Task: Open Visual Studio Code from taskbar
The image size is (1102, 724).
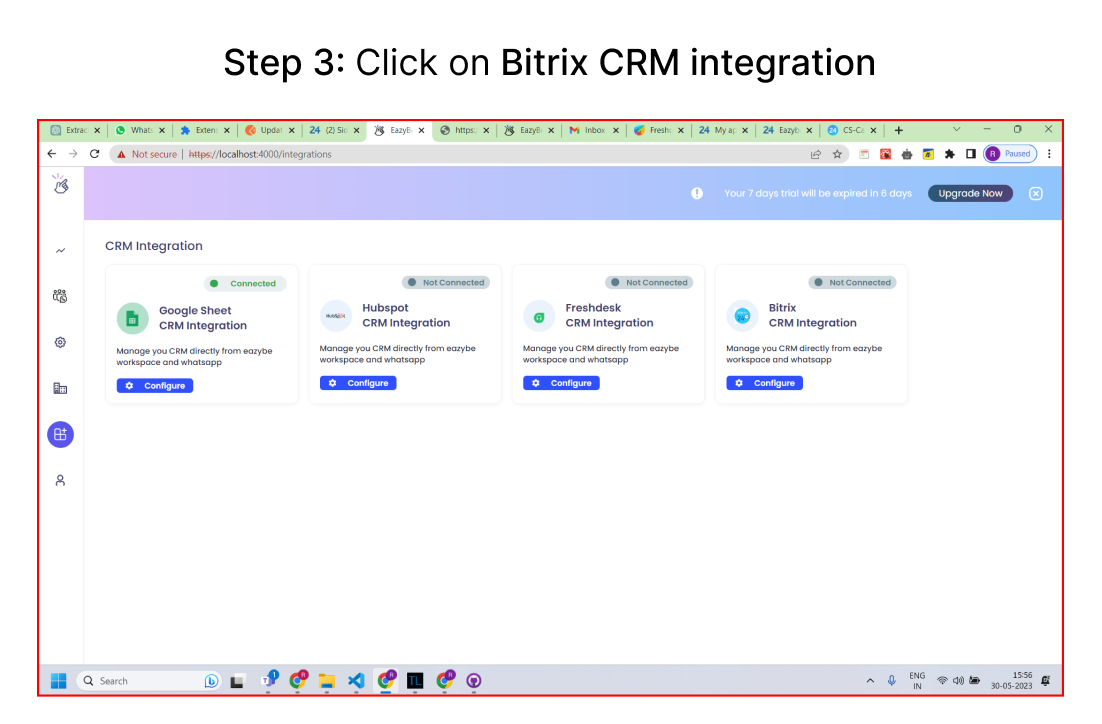Action: click(356, 680)
